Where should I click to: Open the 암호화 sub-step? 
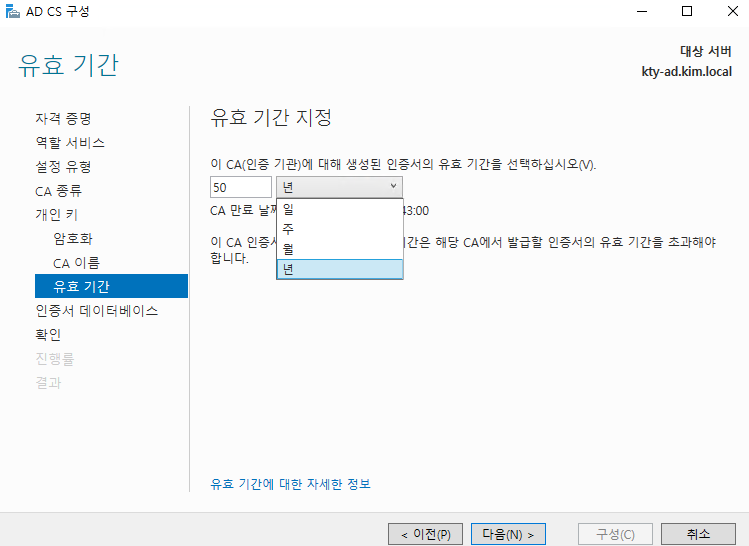click(x=73, y=238)
